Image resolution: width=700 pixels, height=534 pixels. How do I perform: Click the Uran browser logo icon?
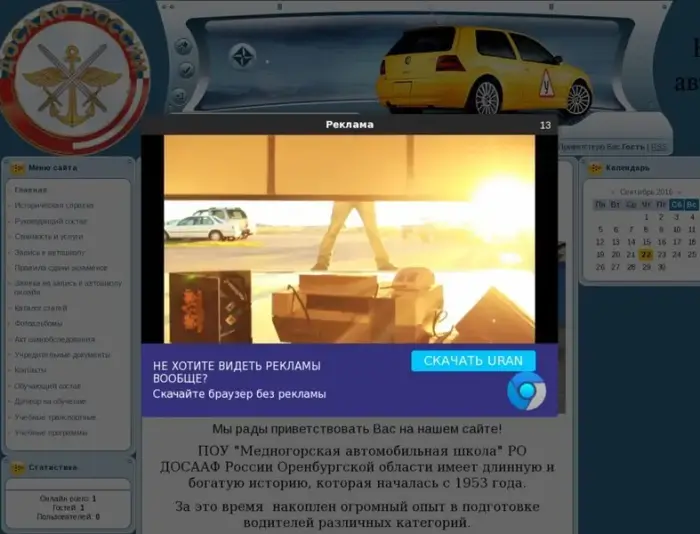[x=527, y=392]
